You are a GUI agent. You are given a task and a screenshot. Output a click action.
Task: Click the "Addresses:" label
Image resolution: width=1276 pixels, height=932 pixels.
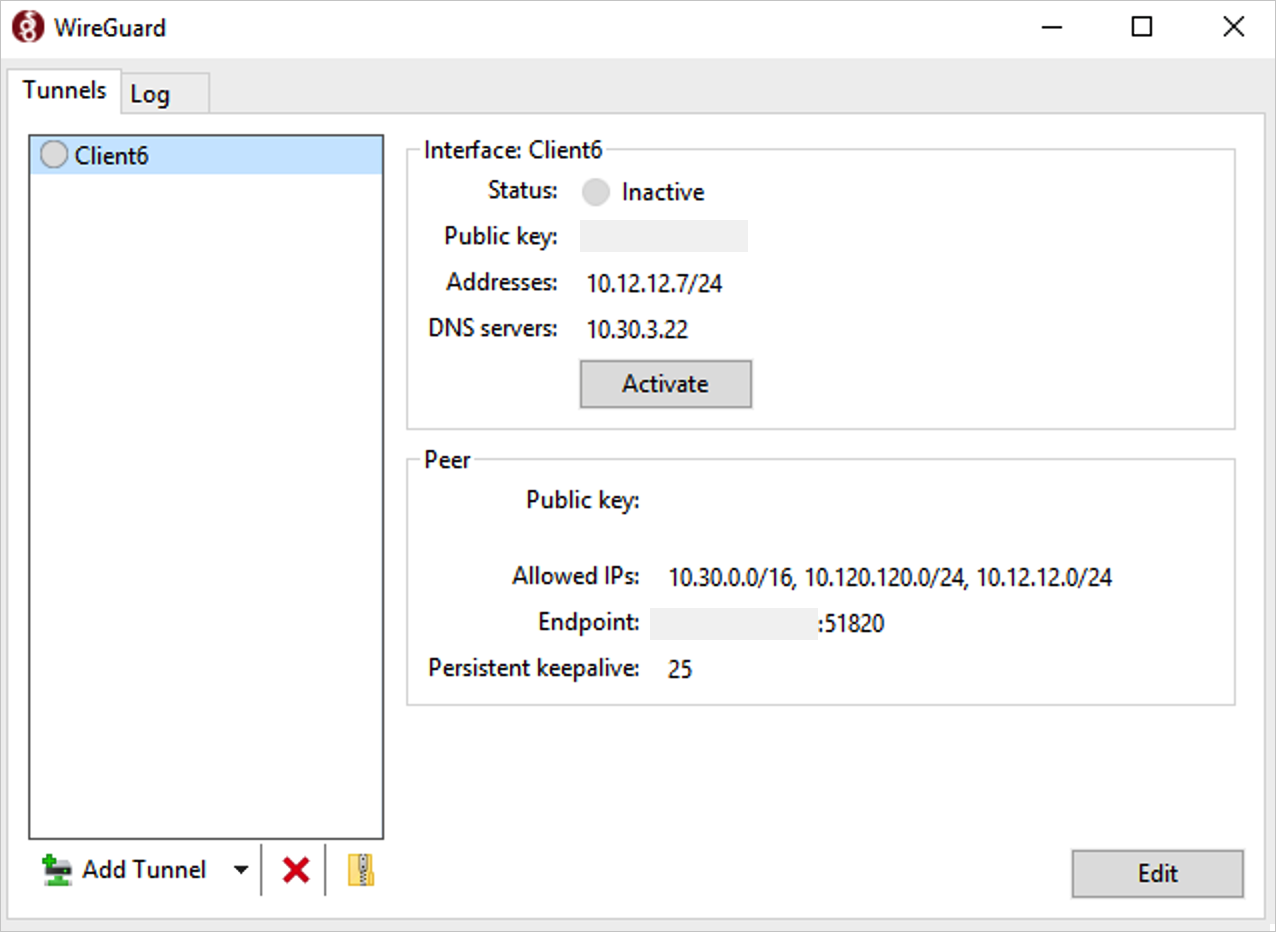click(502, 282)
